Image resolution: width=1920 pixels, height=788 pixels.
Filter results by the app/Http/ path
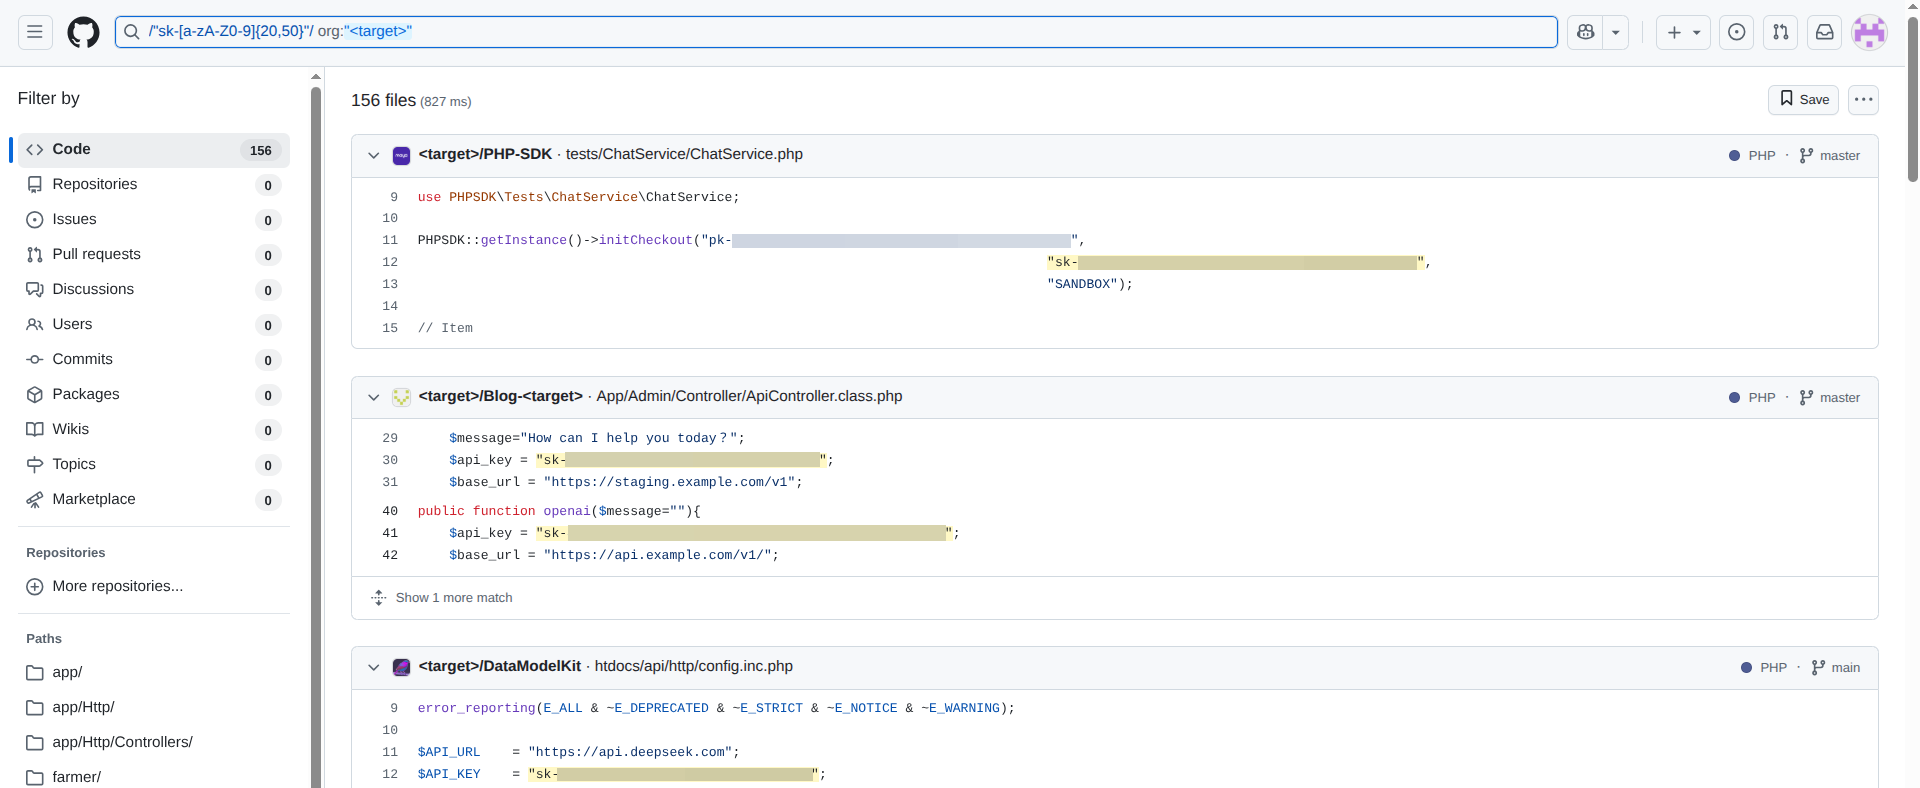[x=83, y=707]
